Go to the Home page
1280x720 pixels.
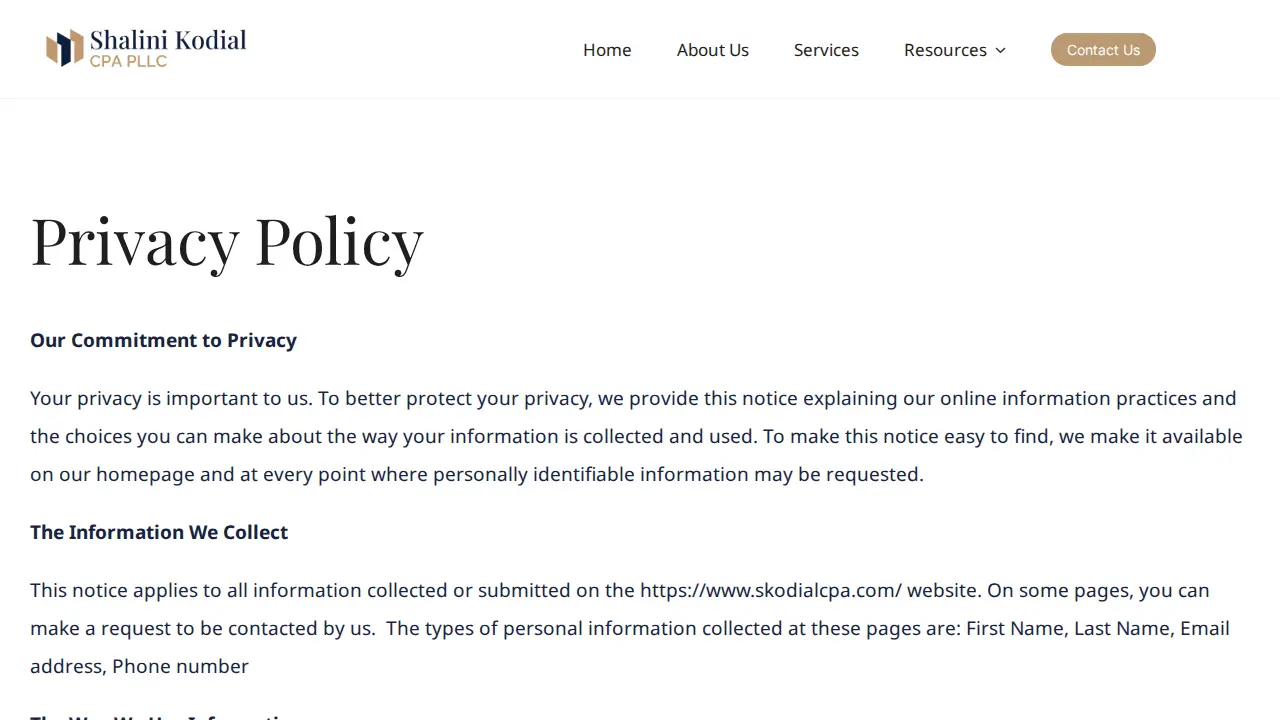pos(607,50)
